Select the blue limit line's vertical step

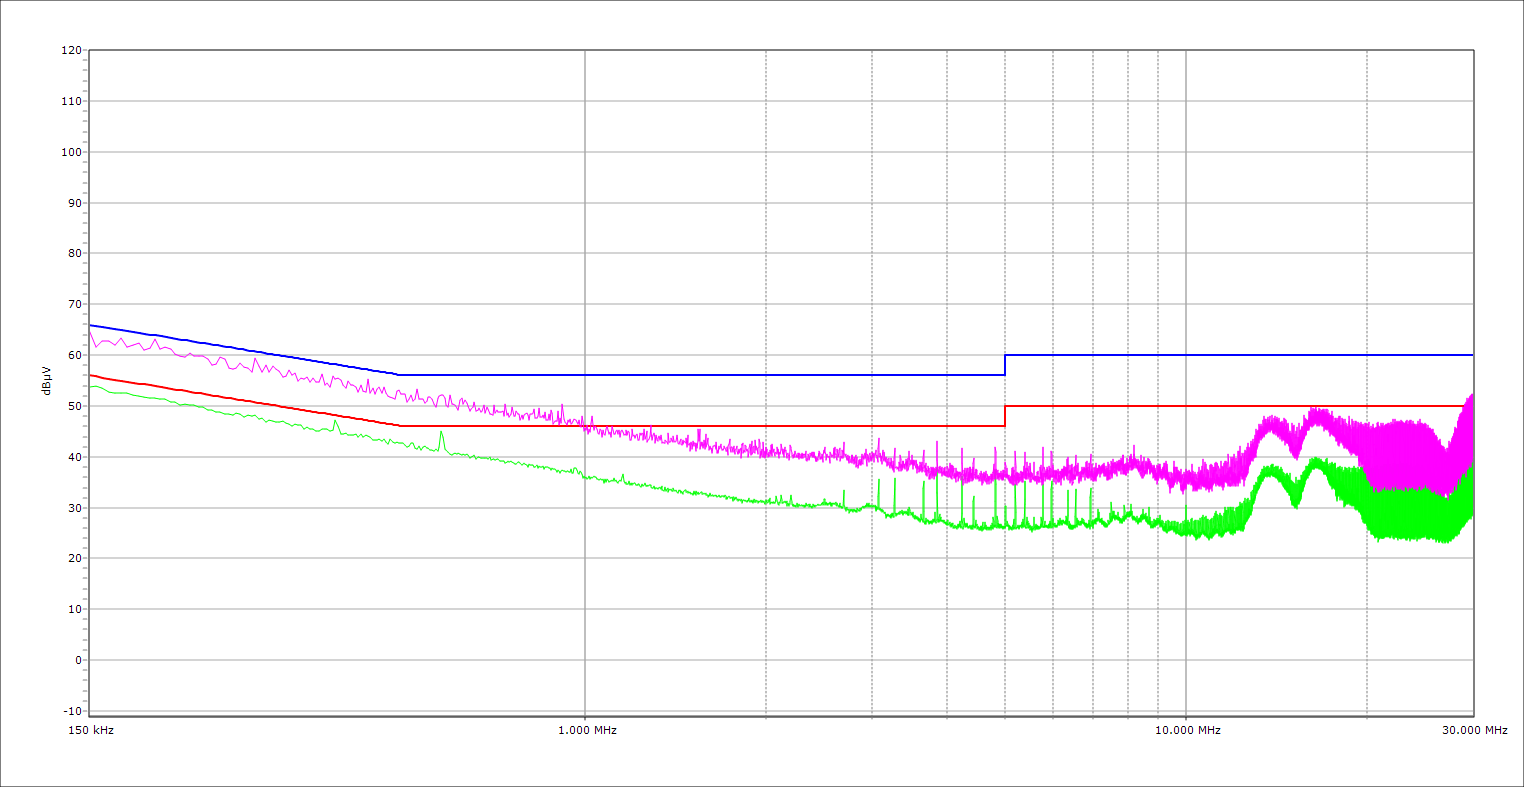tap(1005, 365)
